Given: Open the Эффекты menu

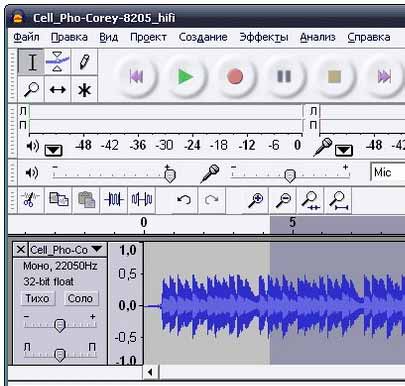Looking at the screenshot, I should 264,37.
